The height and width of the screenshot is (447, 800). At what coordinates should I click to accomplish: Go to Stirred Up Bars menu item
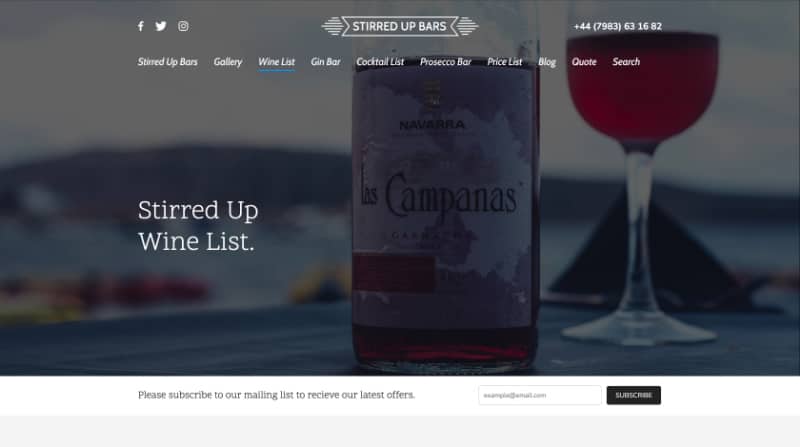[x=167, y=62]
